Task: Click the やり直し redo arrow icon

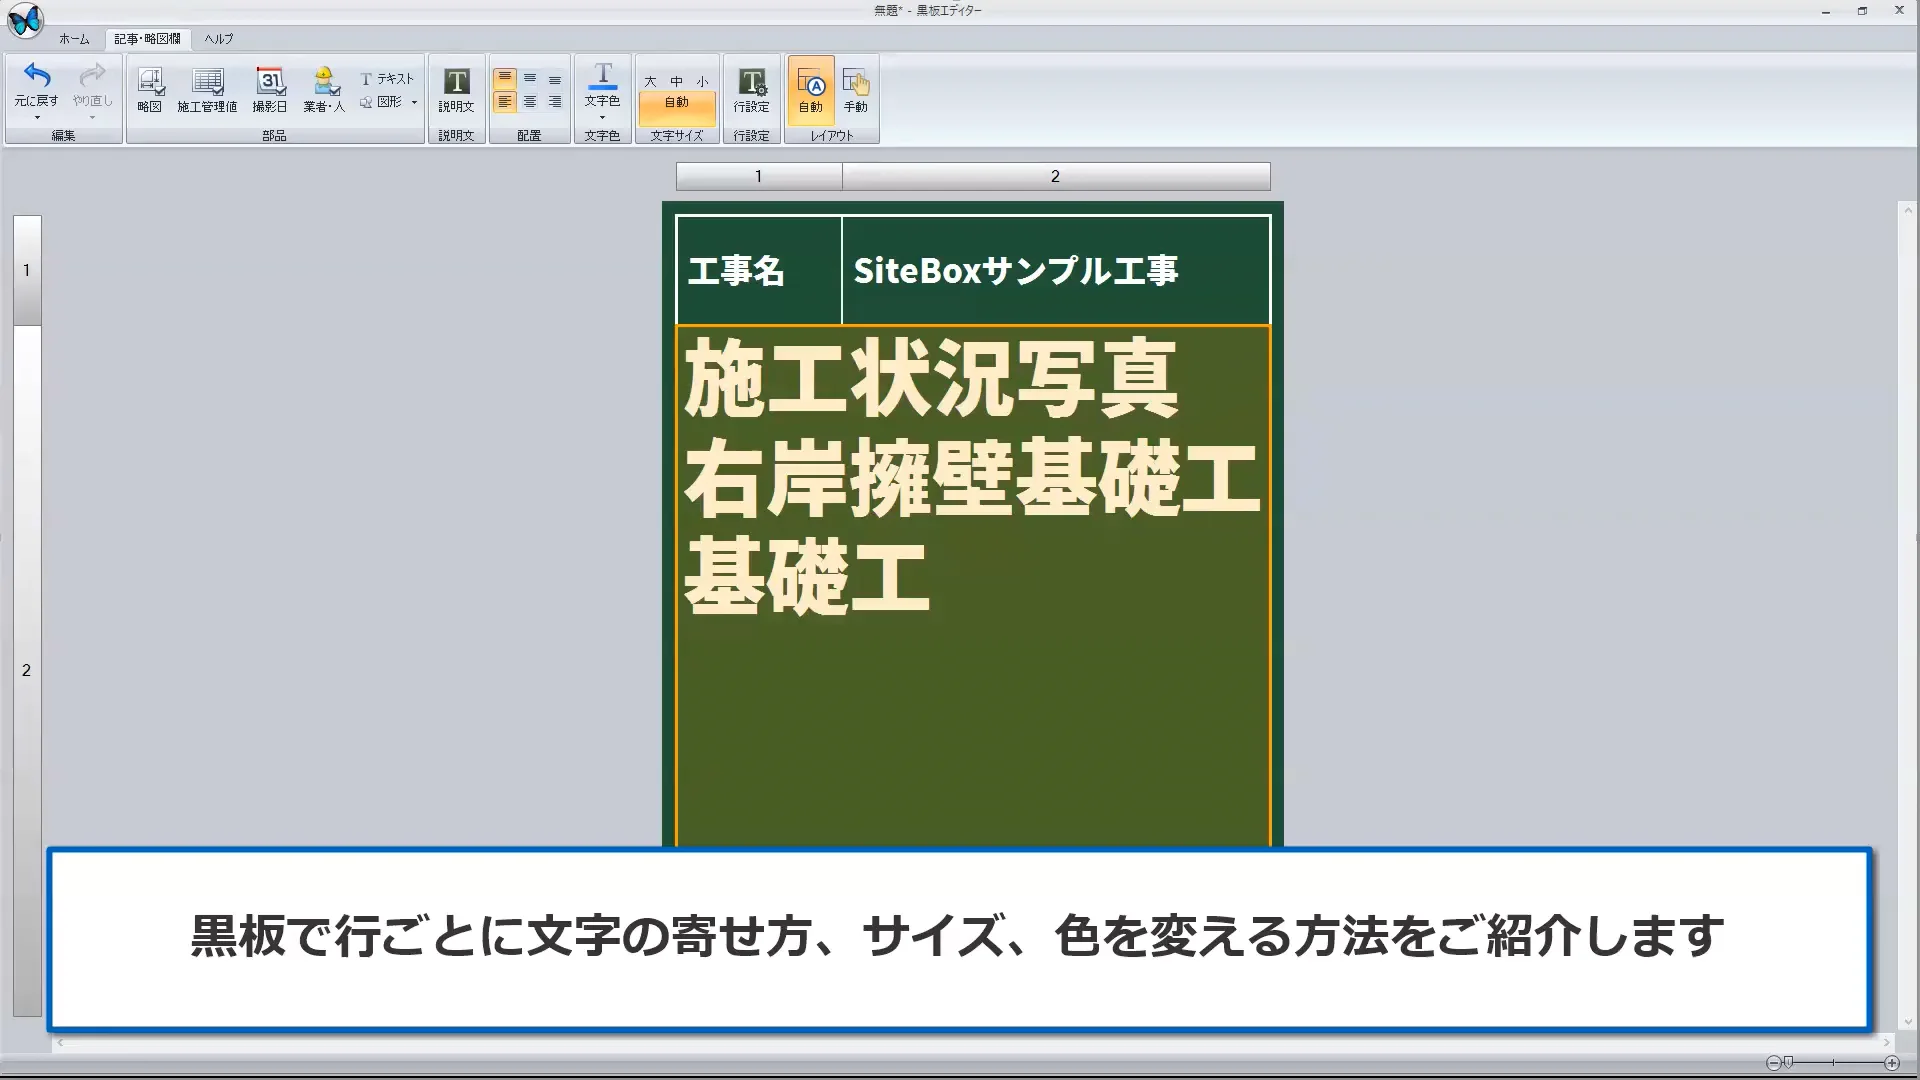Action: (92, 75)
